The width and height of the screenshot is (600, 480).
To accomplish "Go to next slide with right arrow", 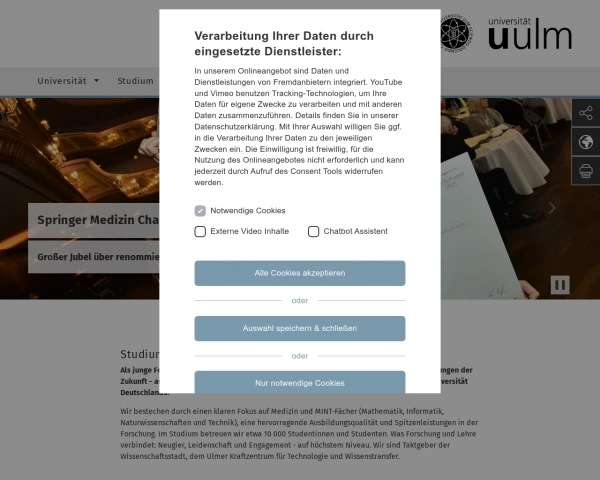I will coord(552,208).
